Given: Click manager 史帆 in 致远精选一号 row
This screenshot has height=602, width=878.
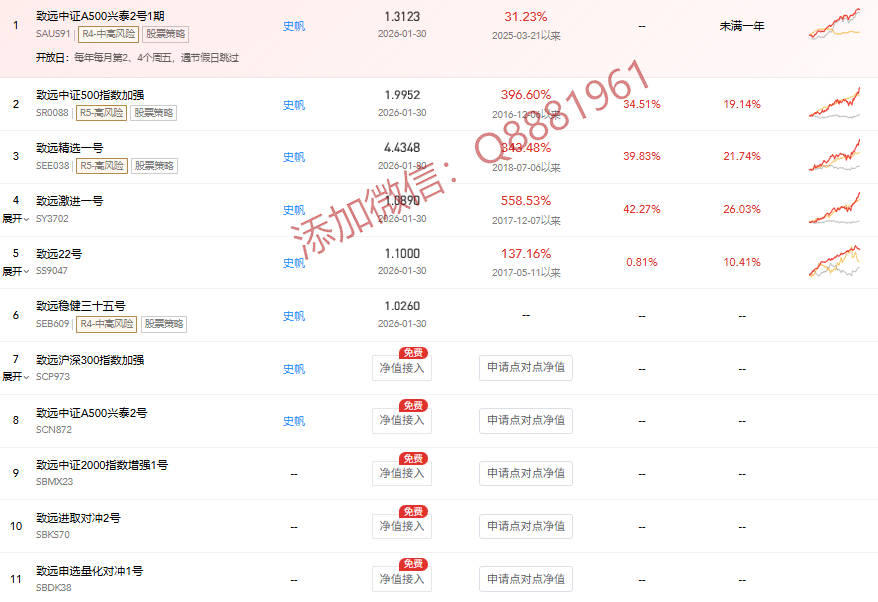Looking at the screenshot, I should click(293, 157).
